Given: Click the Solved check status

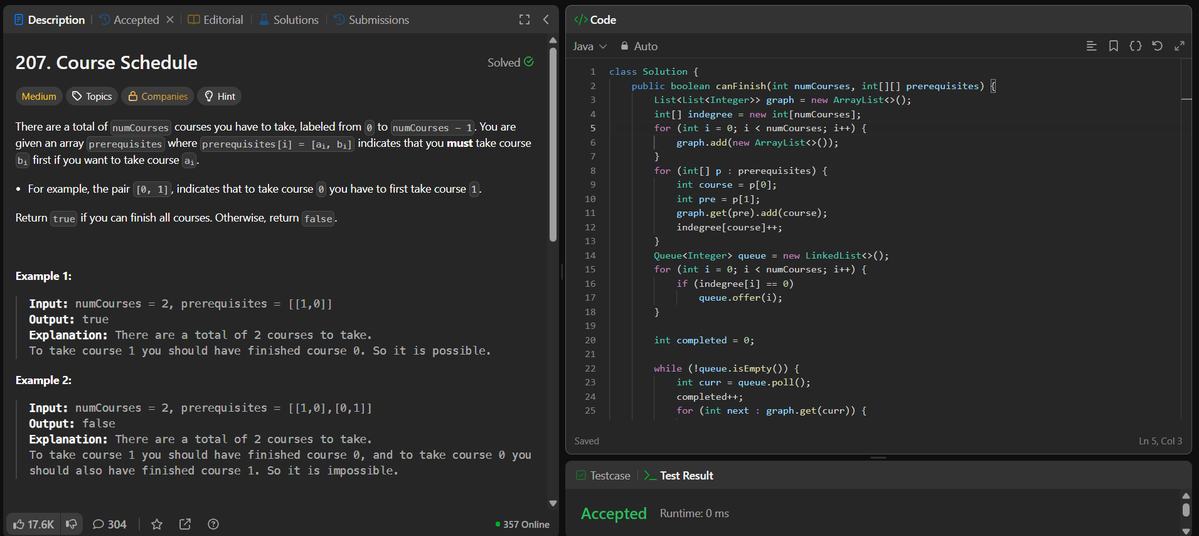Looking at the screenshot, I should pos(511,63).
